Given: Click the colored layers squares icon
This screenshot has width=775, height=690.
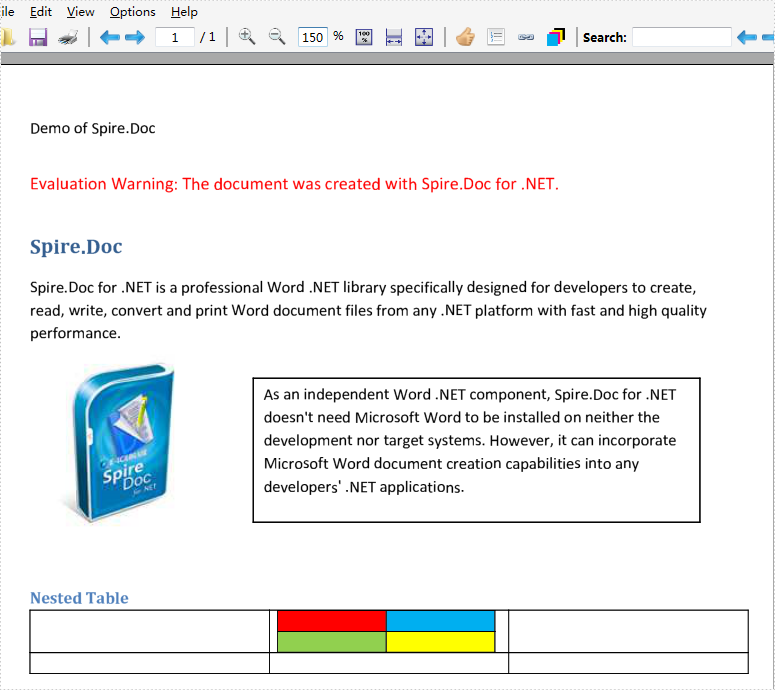Looking at the screenshot, I should pyautogui.click(x=556, y=37).
